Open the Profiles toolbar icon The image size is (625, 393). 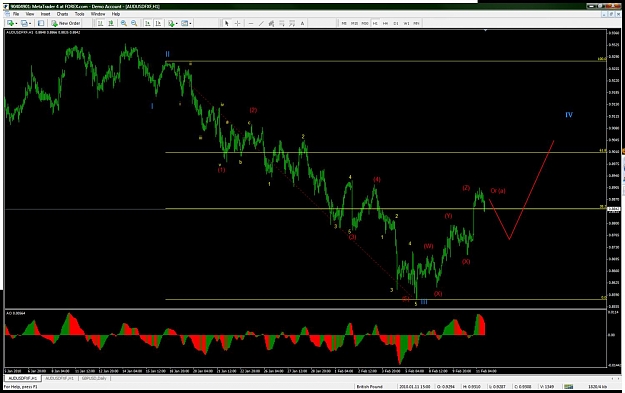[x=24, y=24]
